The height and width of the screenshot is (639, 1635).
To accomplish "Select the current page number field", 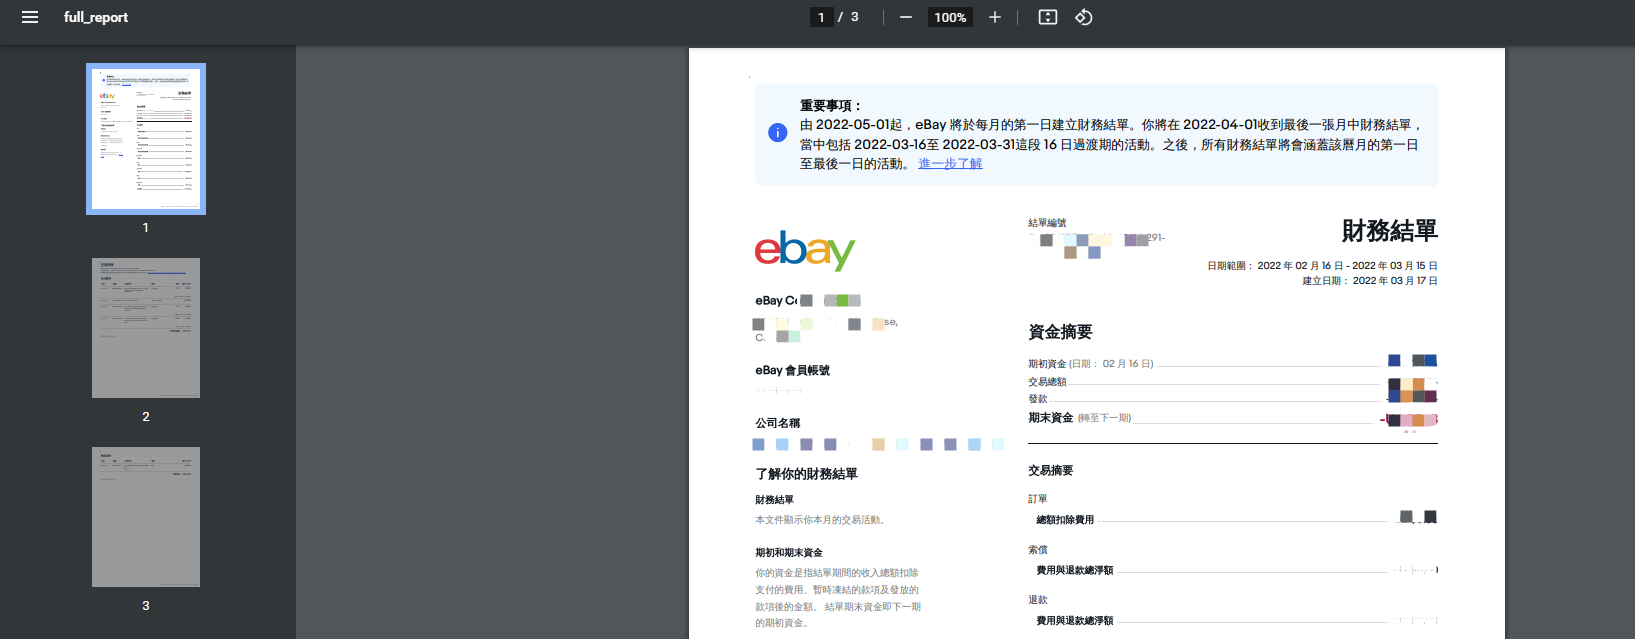I will [x=821, y=17].
